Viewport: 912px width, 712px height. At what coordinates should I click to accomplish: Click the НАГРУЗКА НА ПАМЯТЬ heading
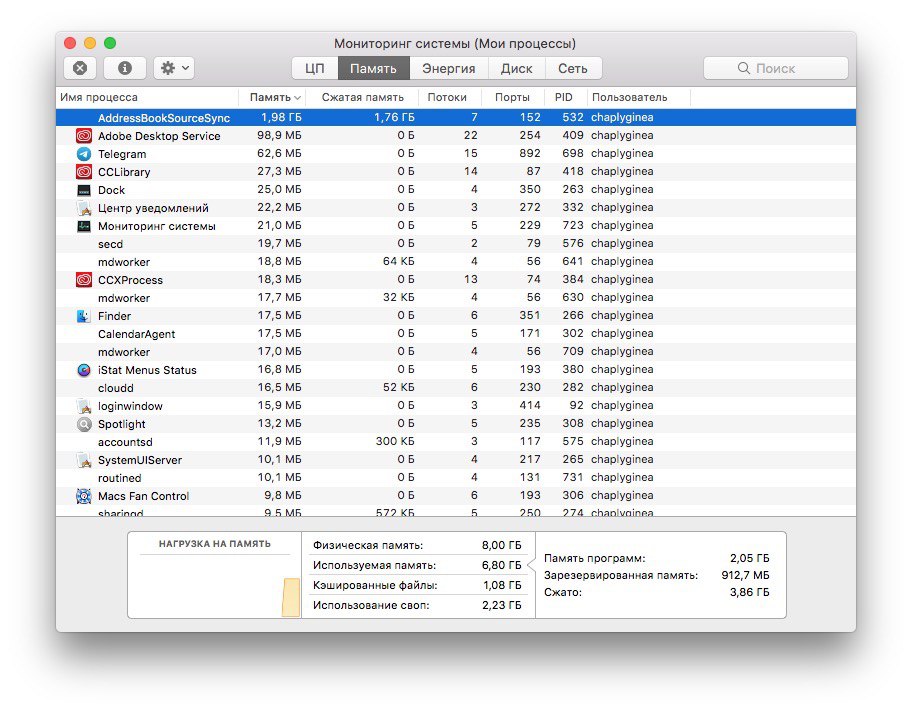pyautogui.click(x=215, y=544)
